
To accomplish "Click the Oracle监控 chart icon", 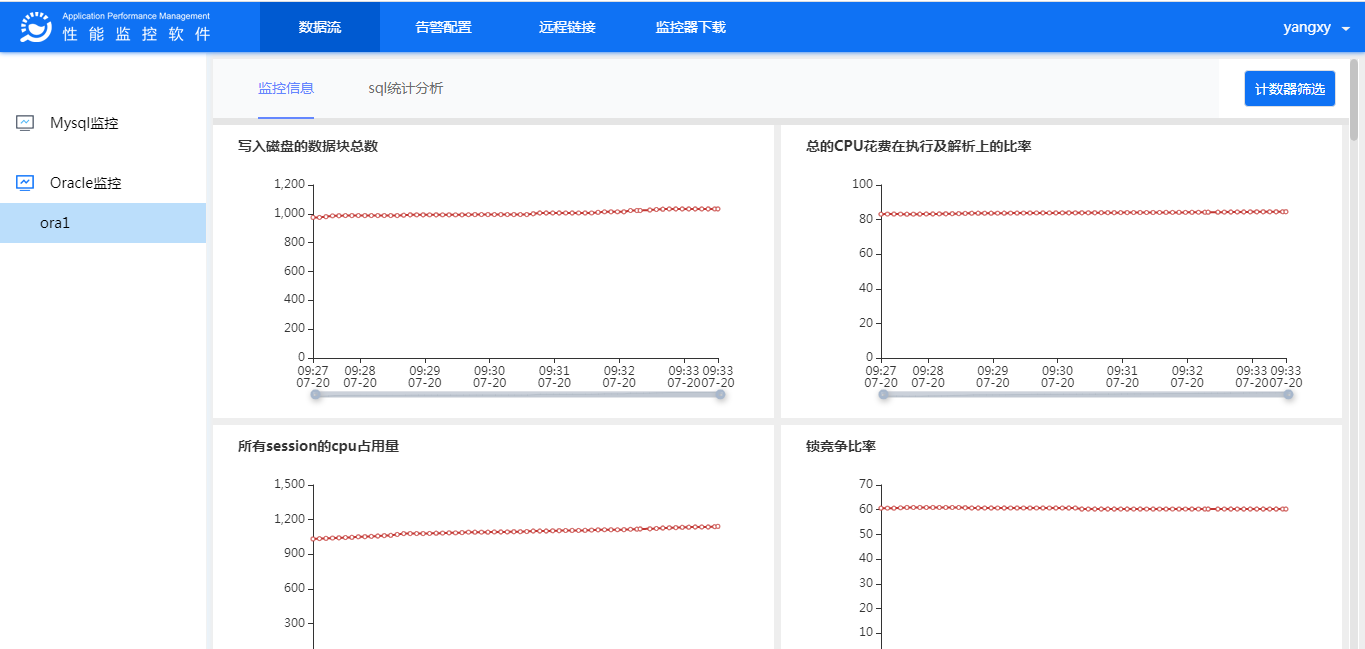I will pyautogui.click(x=25, y=183).
